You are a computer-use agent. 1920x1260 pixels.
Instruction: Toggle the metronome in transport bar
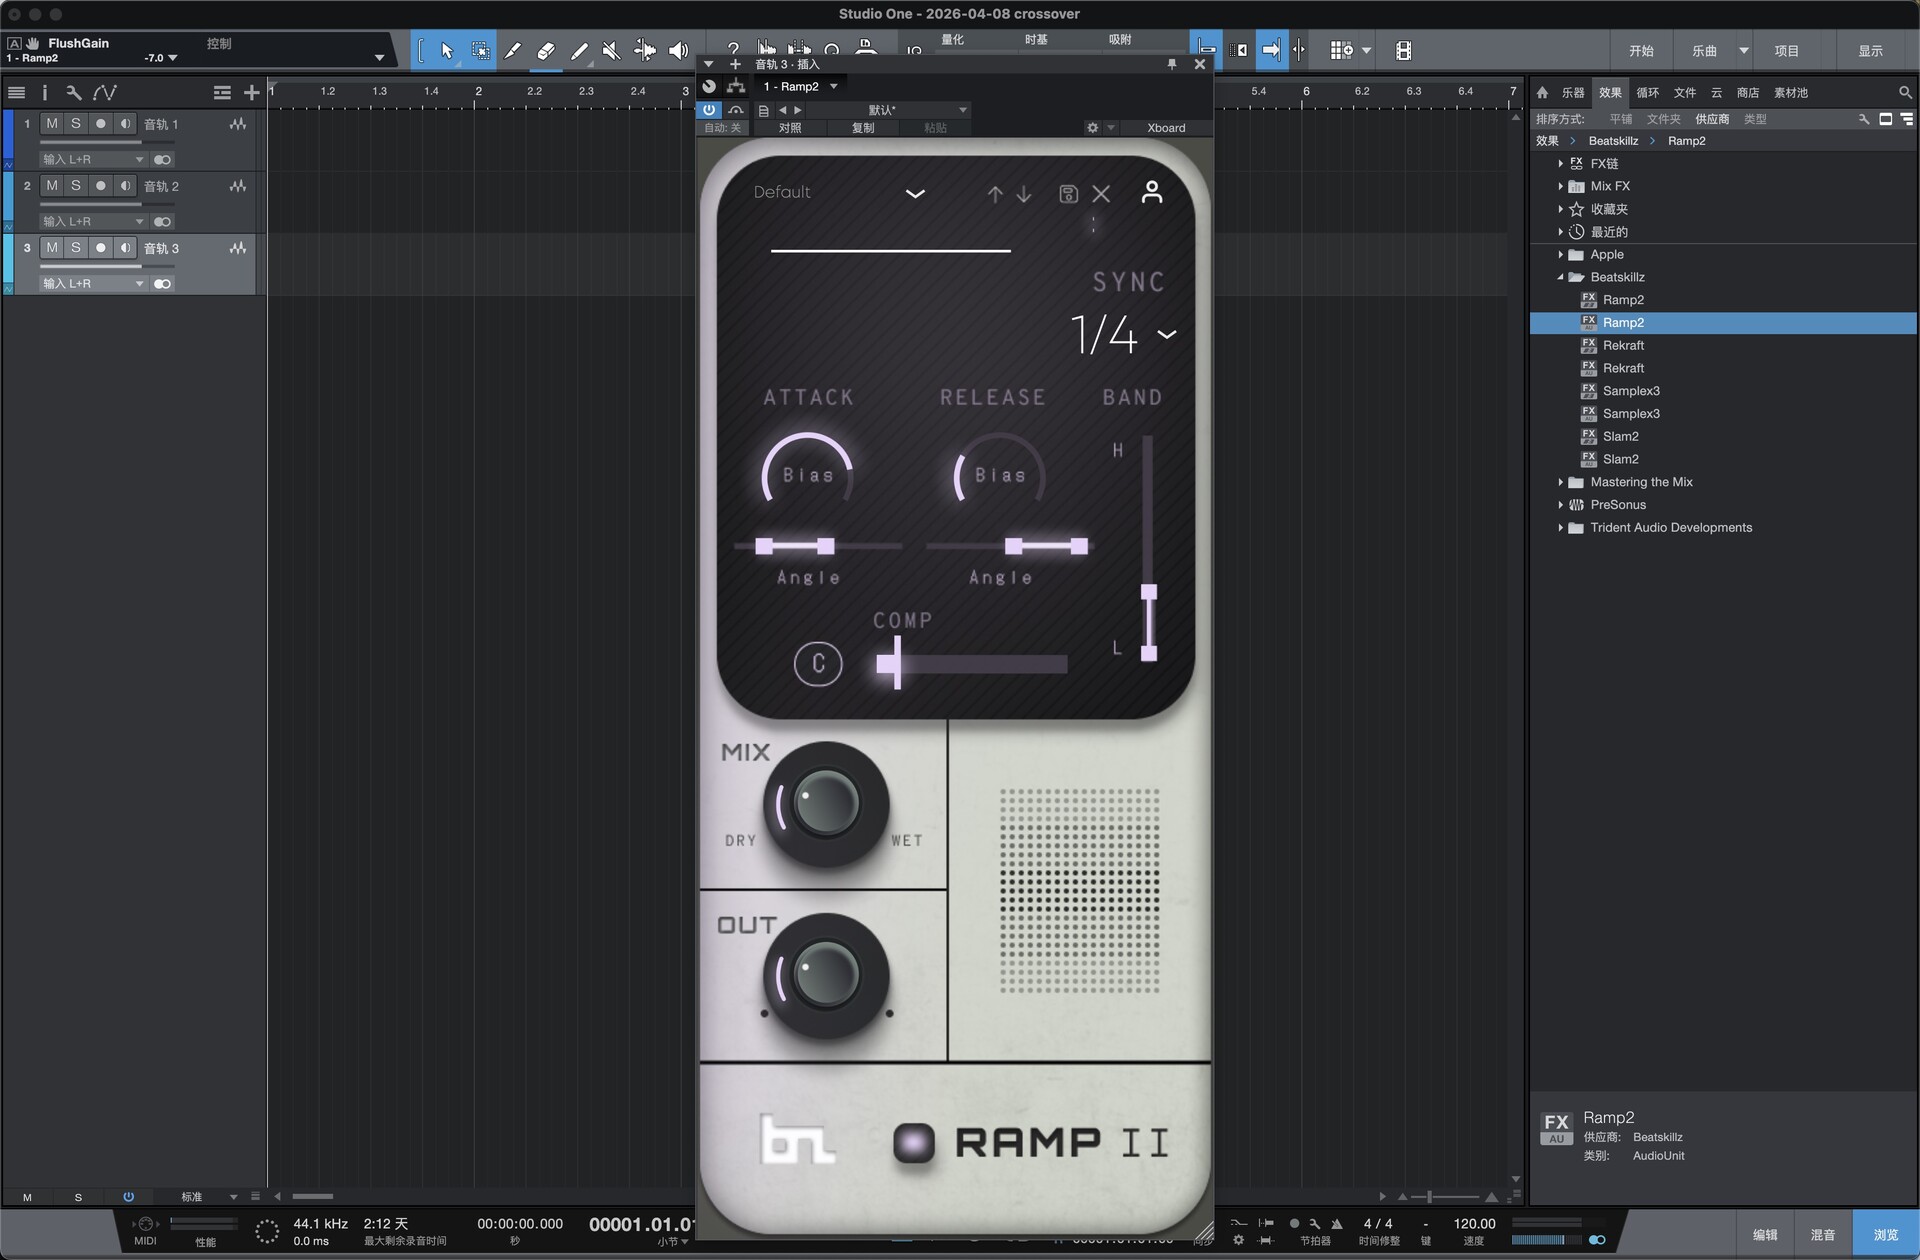pyautogui.click(x=1336, y=1224)
